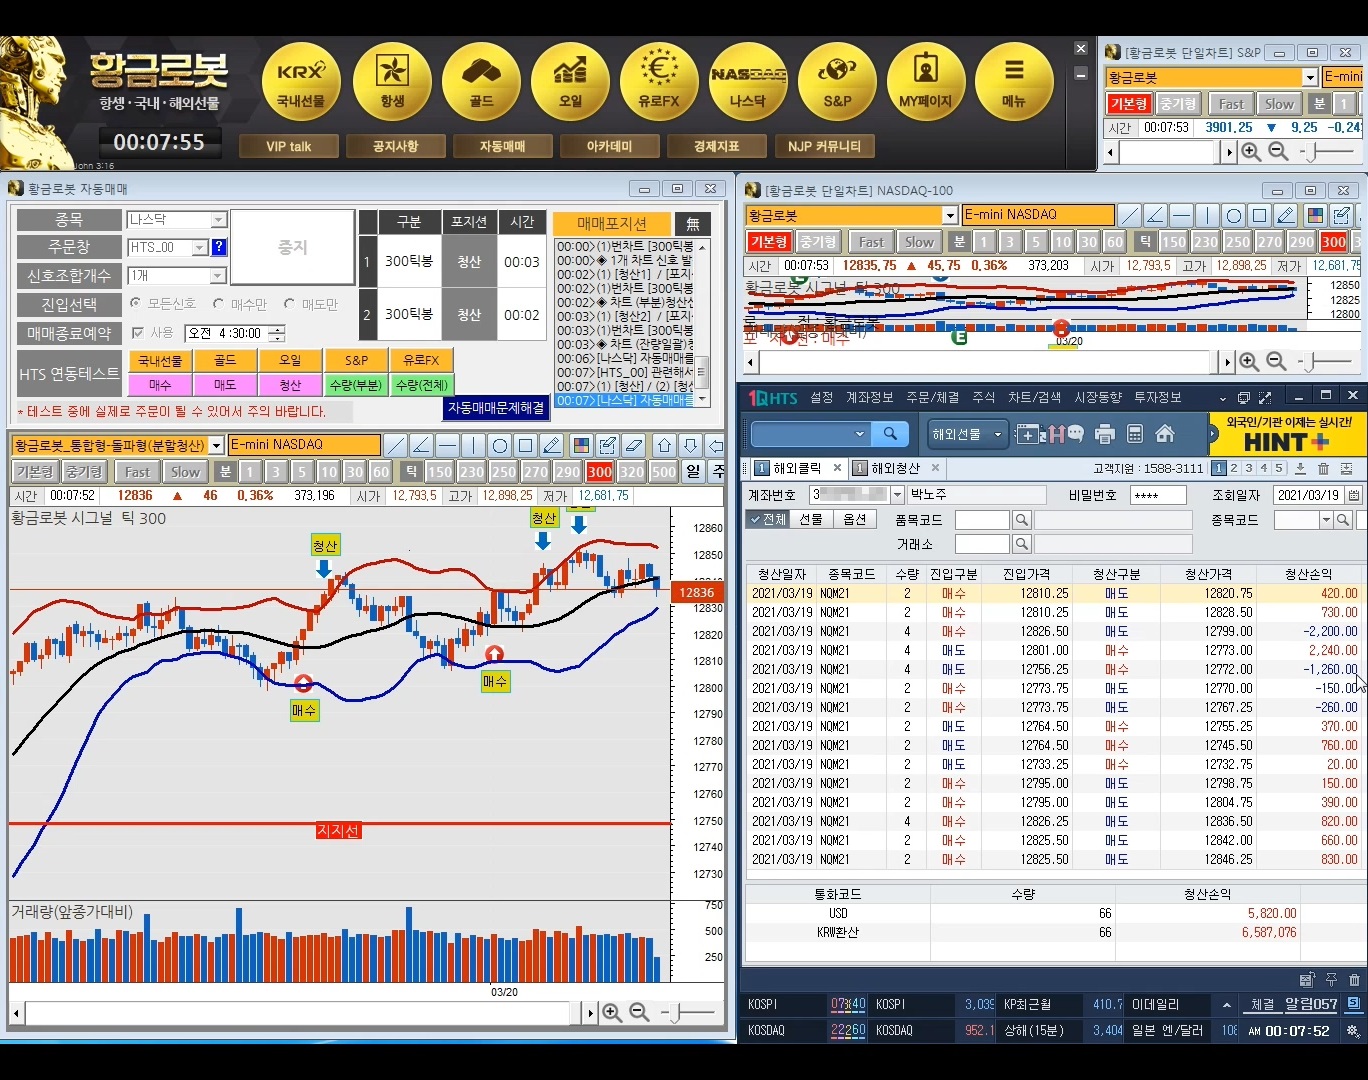Click the 자동매매 button in top bar
This screenshot has height=1080, width=1368.
(x=503, y=146)
